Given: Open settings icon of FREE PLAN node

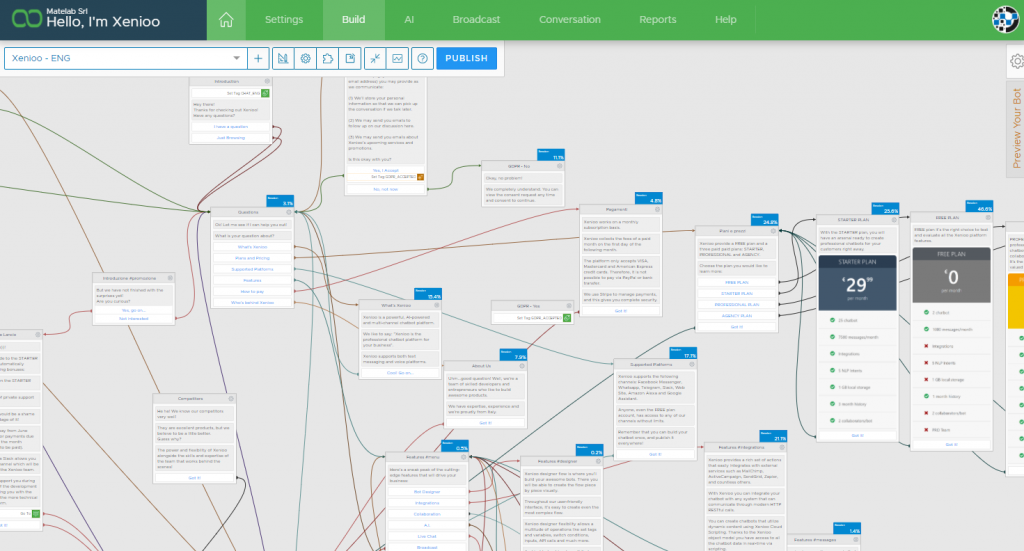Looking at the screenshot, I should (987, 217).
